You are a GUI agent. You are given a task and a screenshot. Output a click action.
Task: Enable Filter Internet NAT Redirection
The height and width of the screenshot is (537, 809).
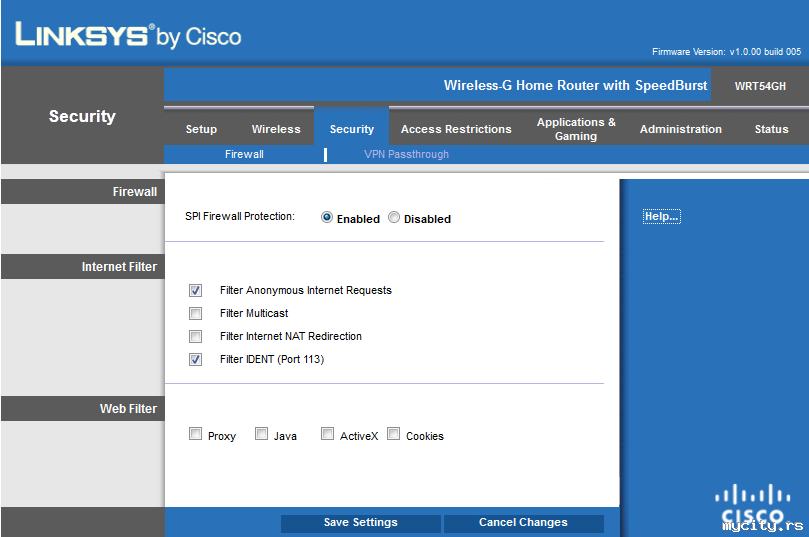tap(196, 337)
